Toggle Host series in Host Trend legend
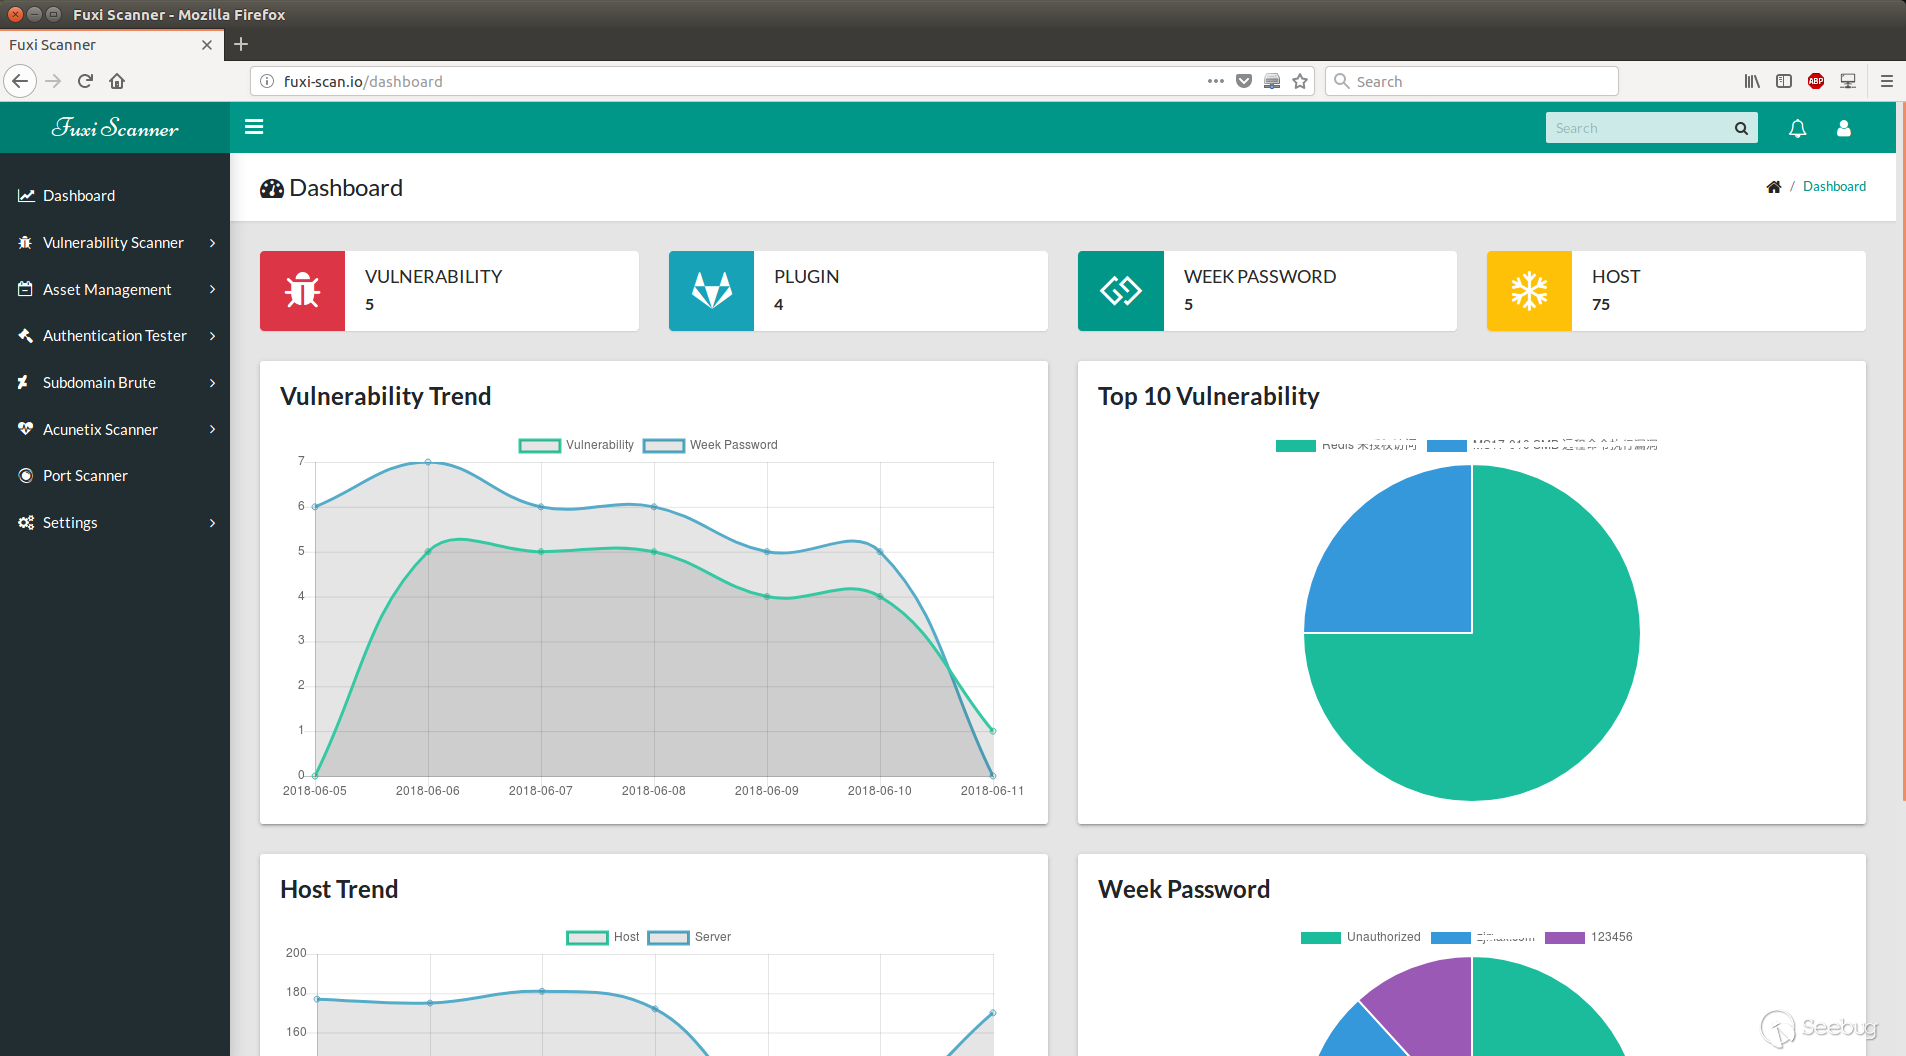Viewport: 1906px width, 1056px height. [x=603, y=937]
